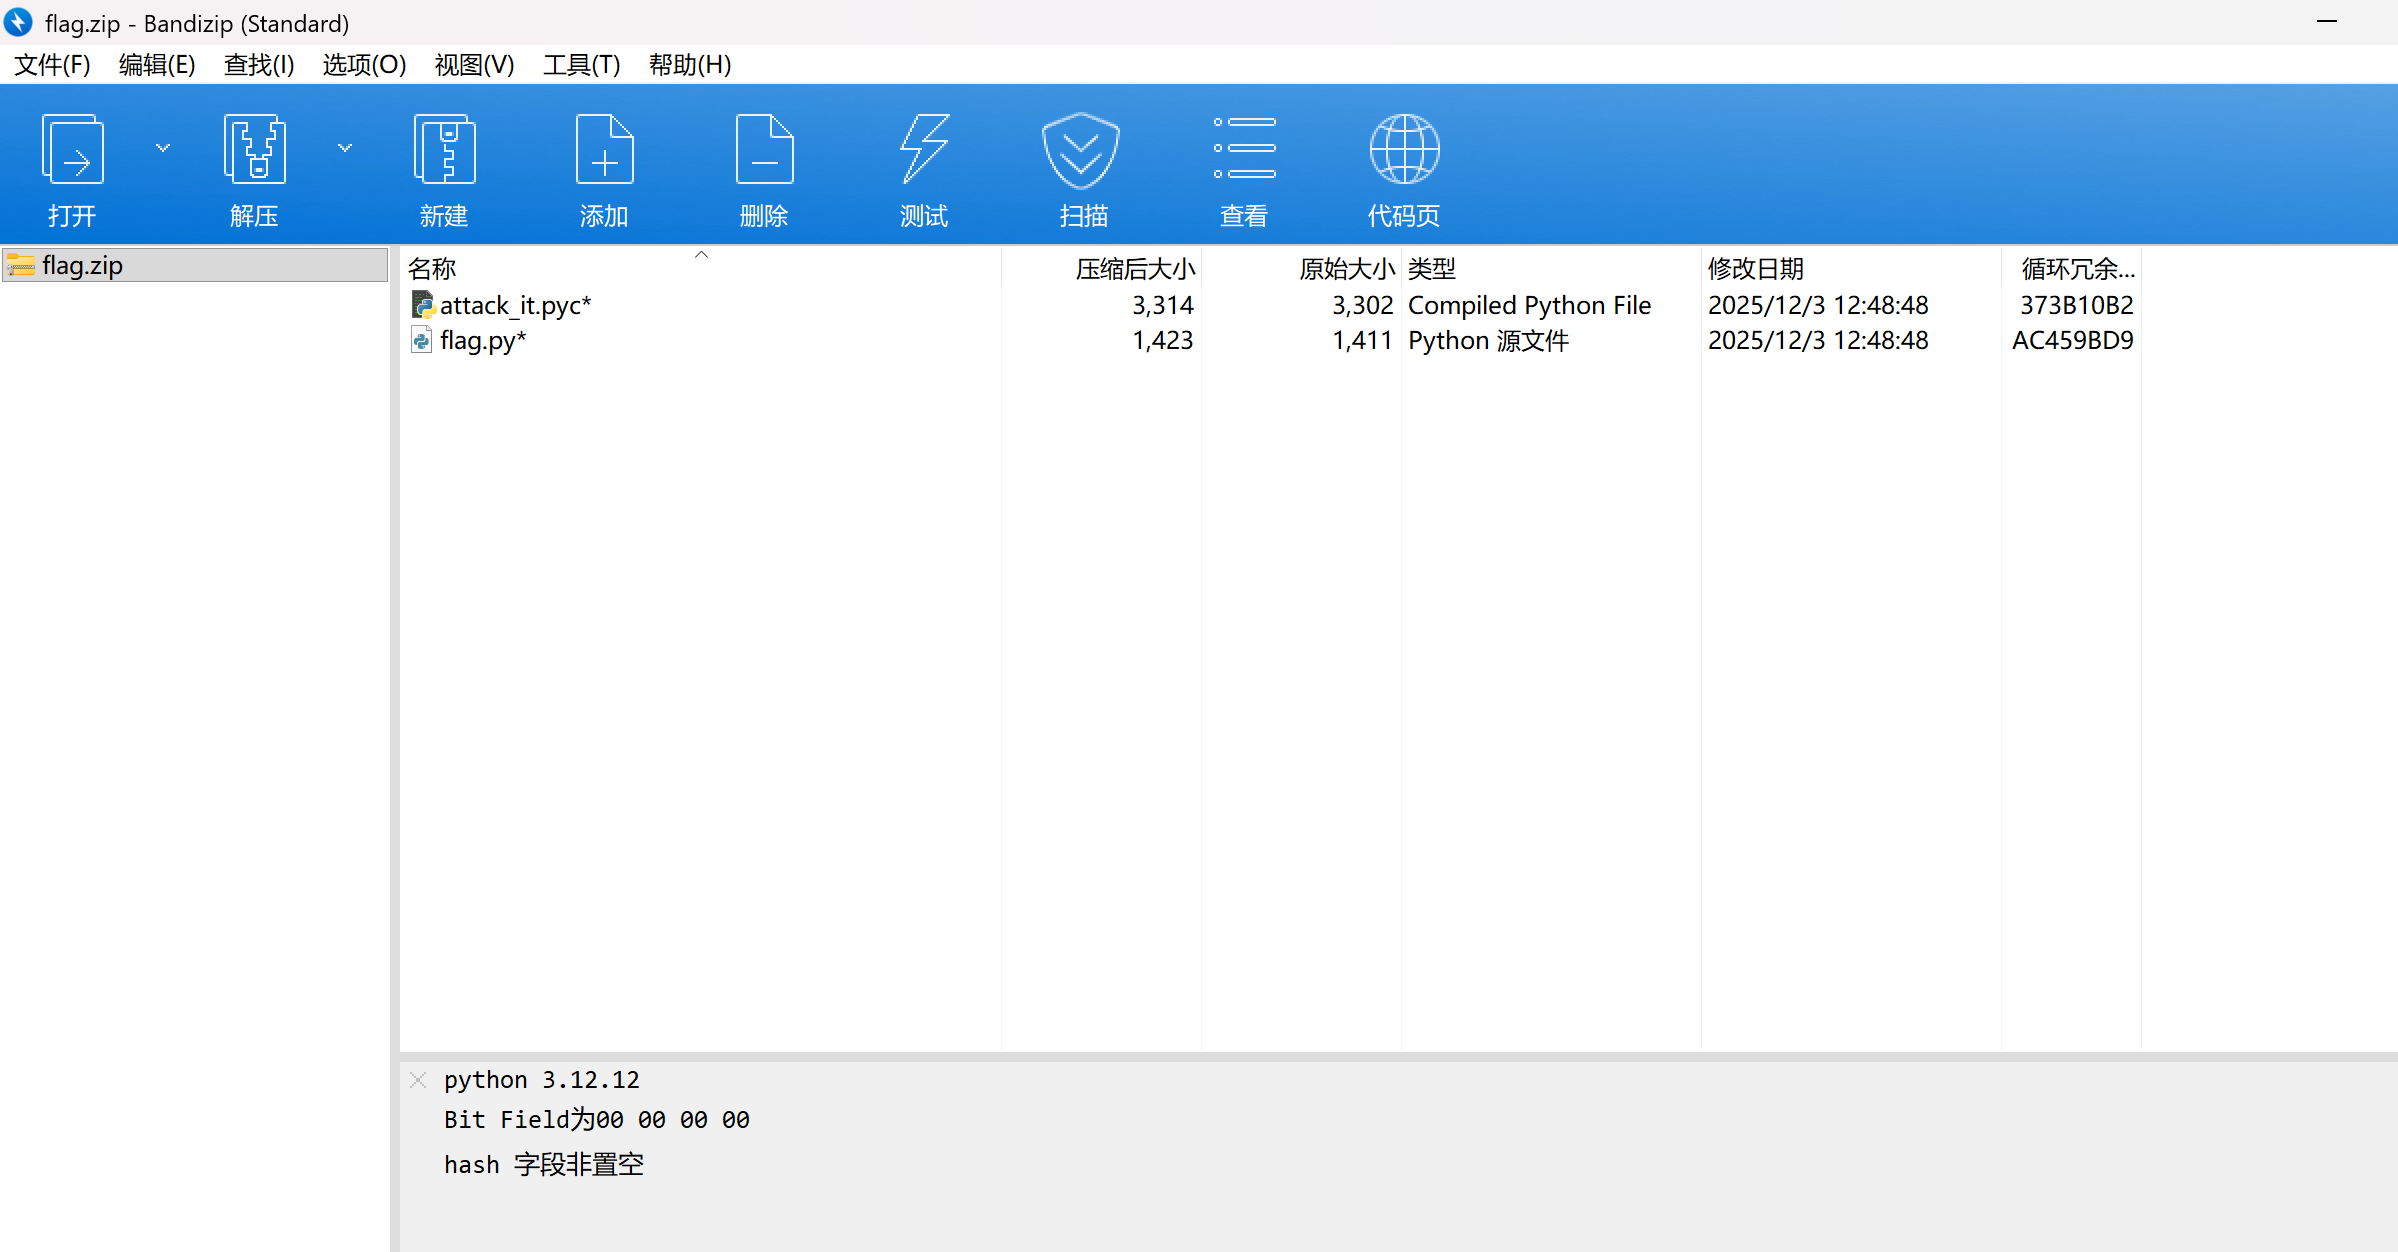Click CRC value 373B10B2
Screen dimensions: 2398x1252
[x=2077, y=305]
